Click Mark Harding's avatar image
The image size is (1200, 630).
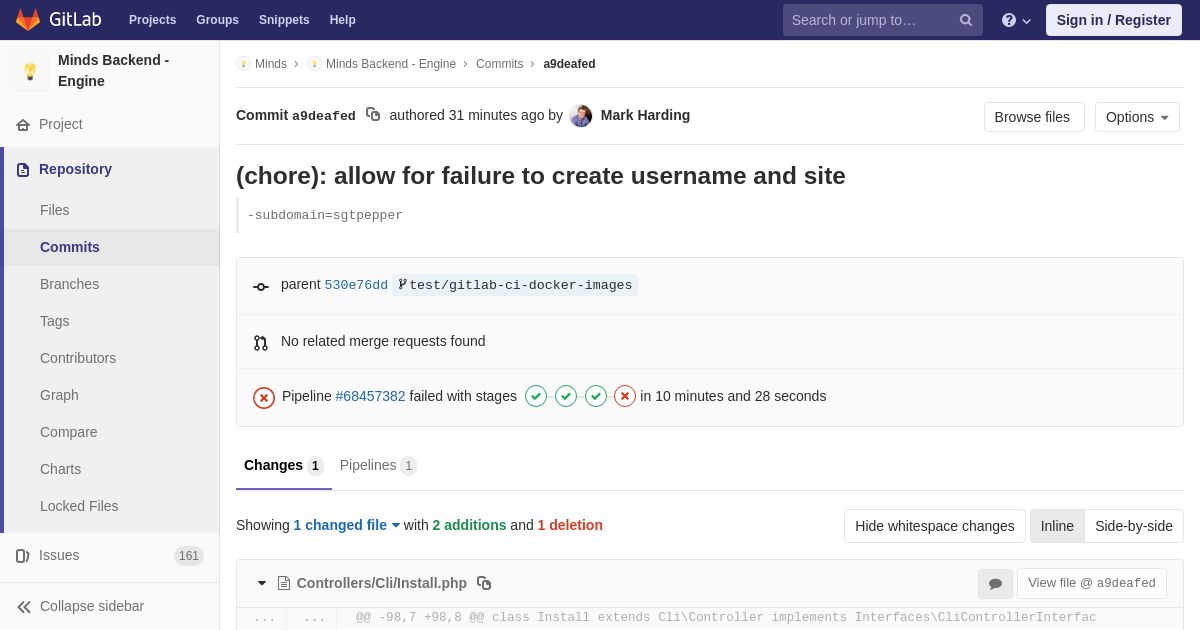pos(581,116)
